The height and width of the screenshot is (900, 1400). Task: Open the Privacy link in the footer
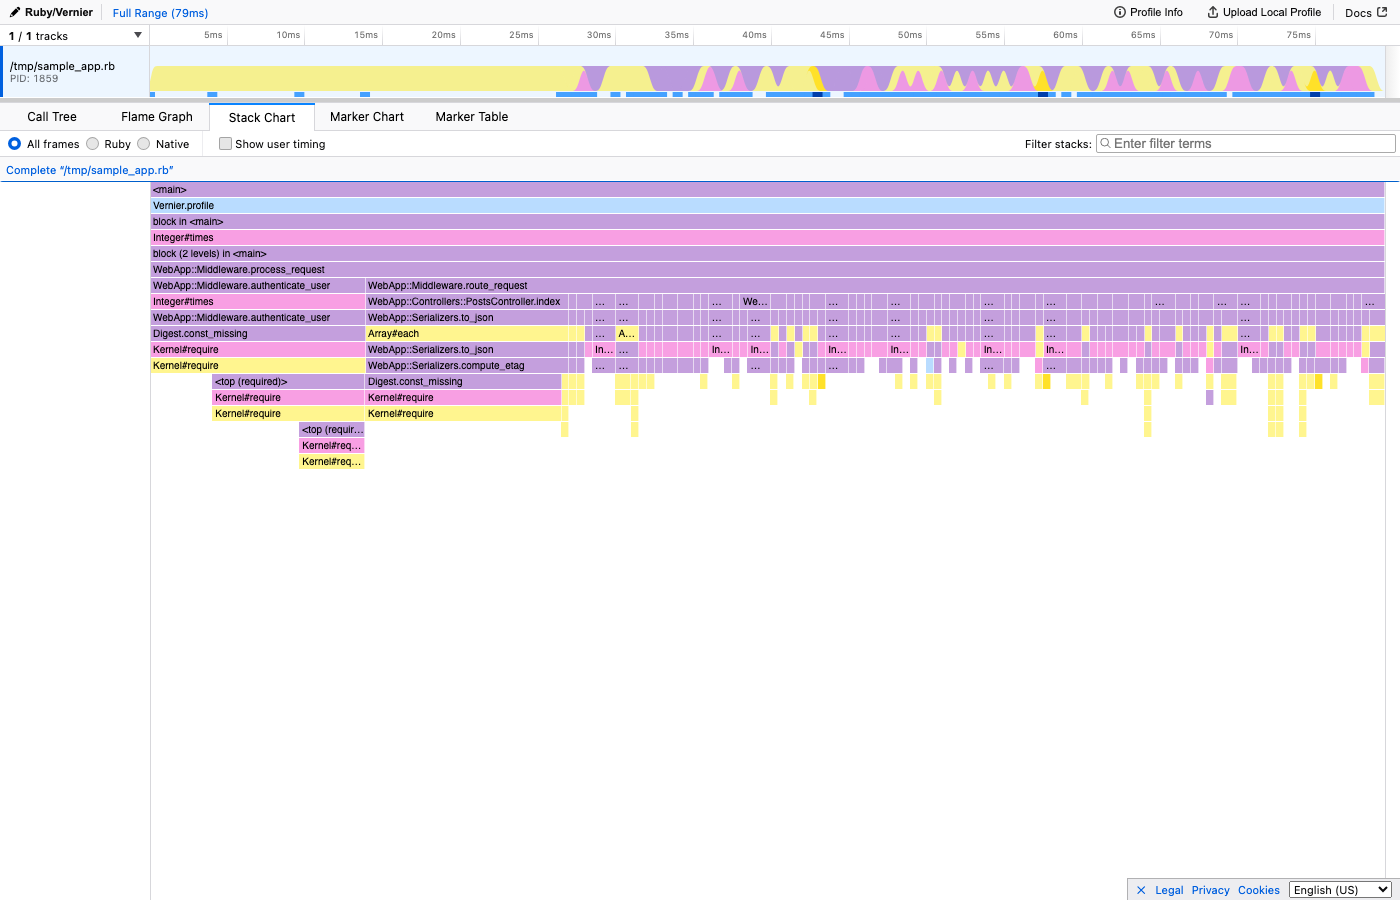point(1210,889)
